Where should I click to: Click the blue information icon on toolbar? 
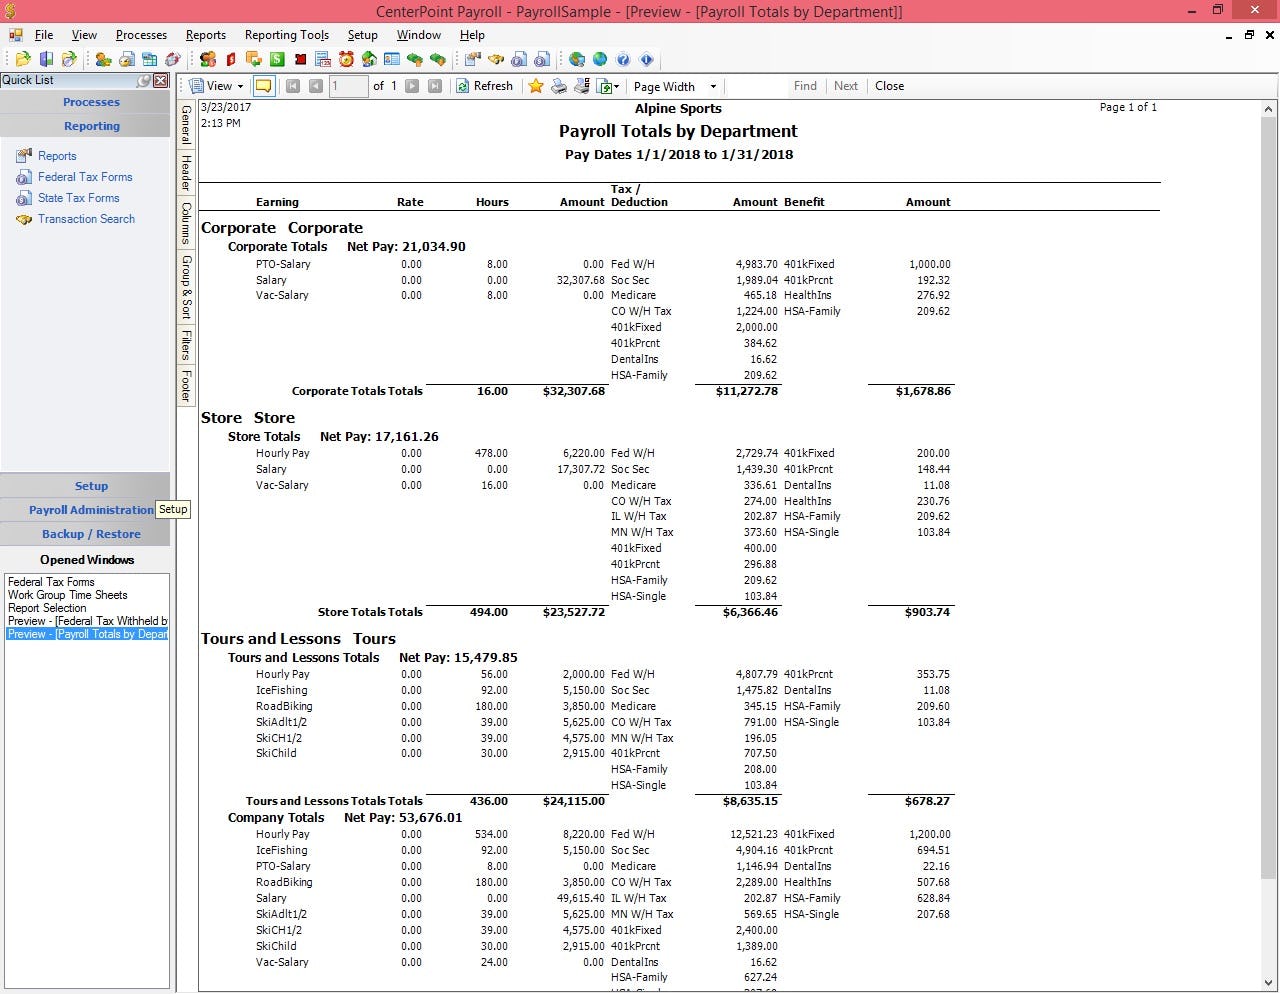646,60
